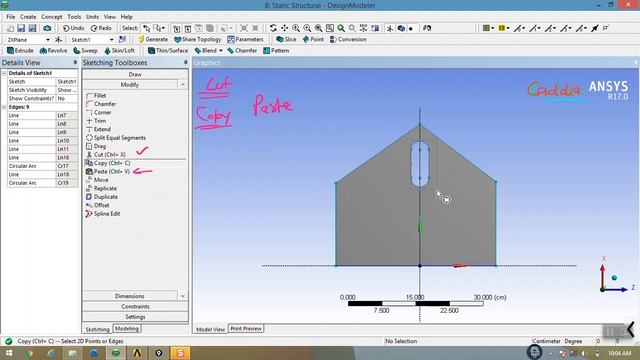Click the New Plane icon
This screenshot has height=360, width=640.
[x=58, y=40]
